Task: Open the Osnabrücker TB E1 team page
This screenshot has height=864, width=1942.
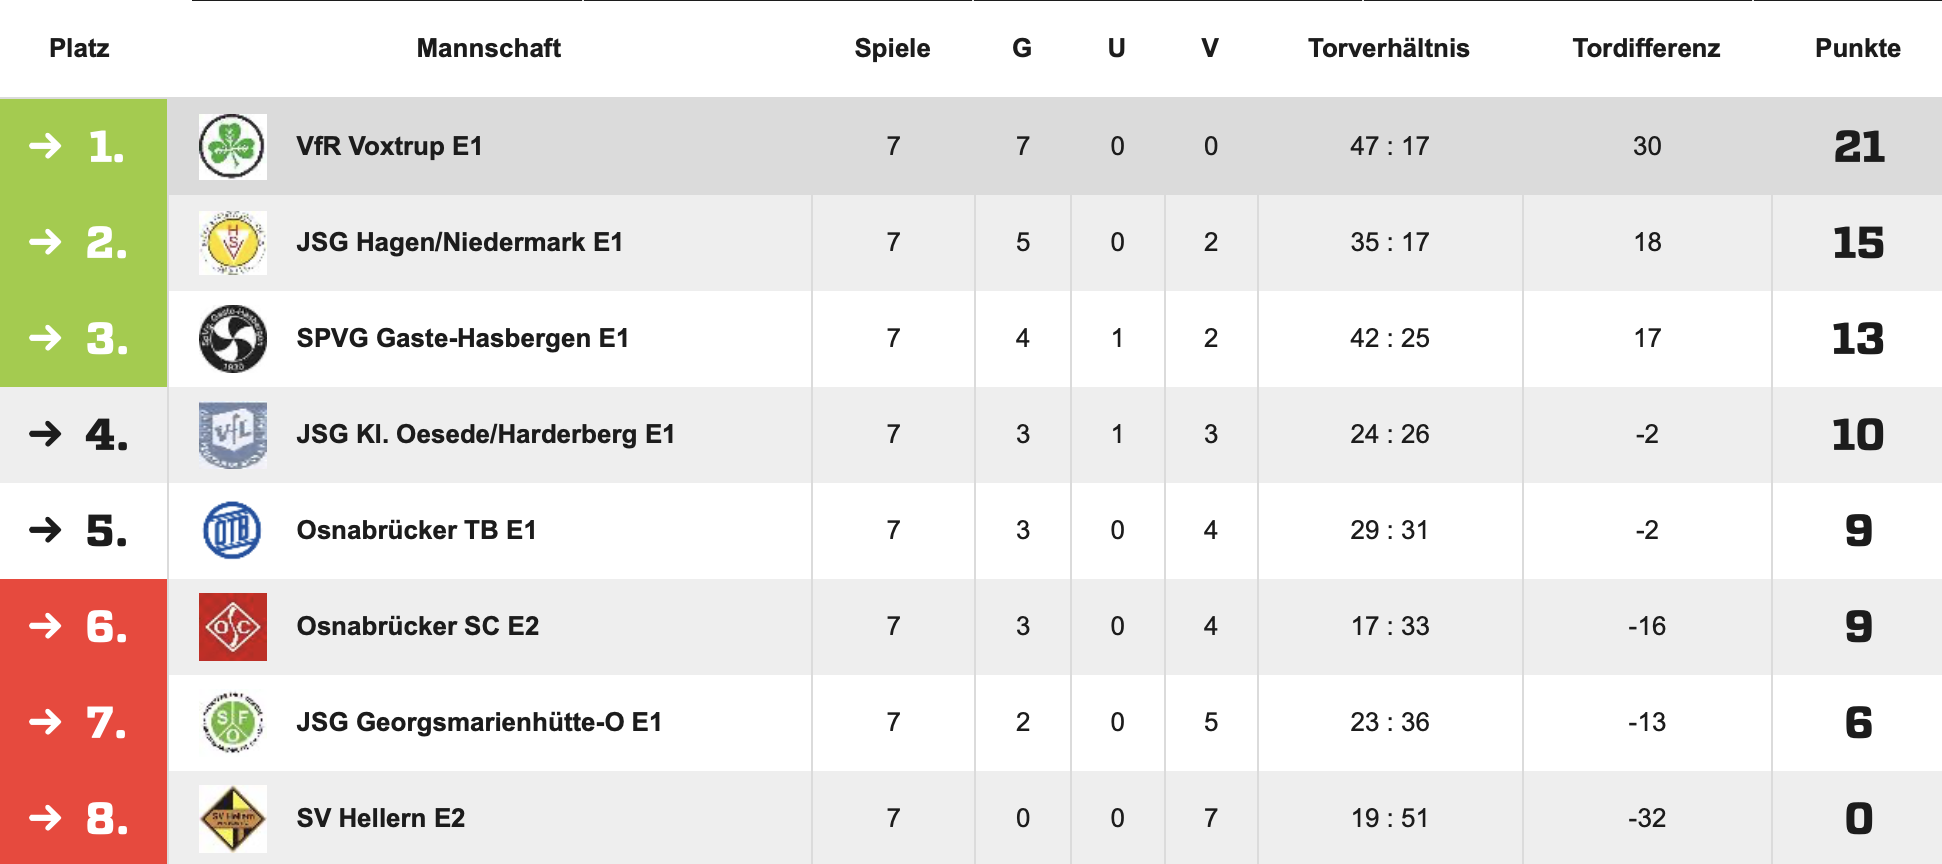Action: 416,530
